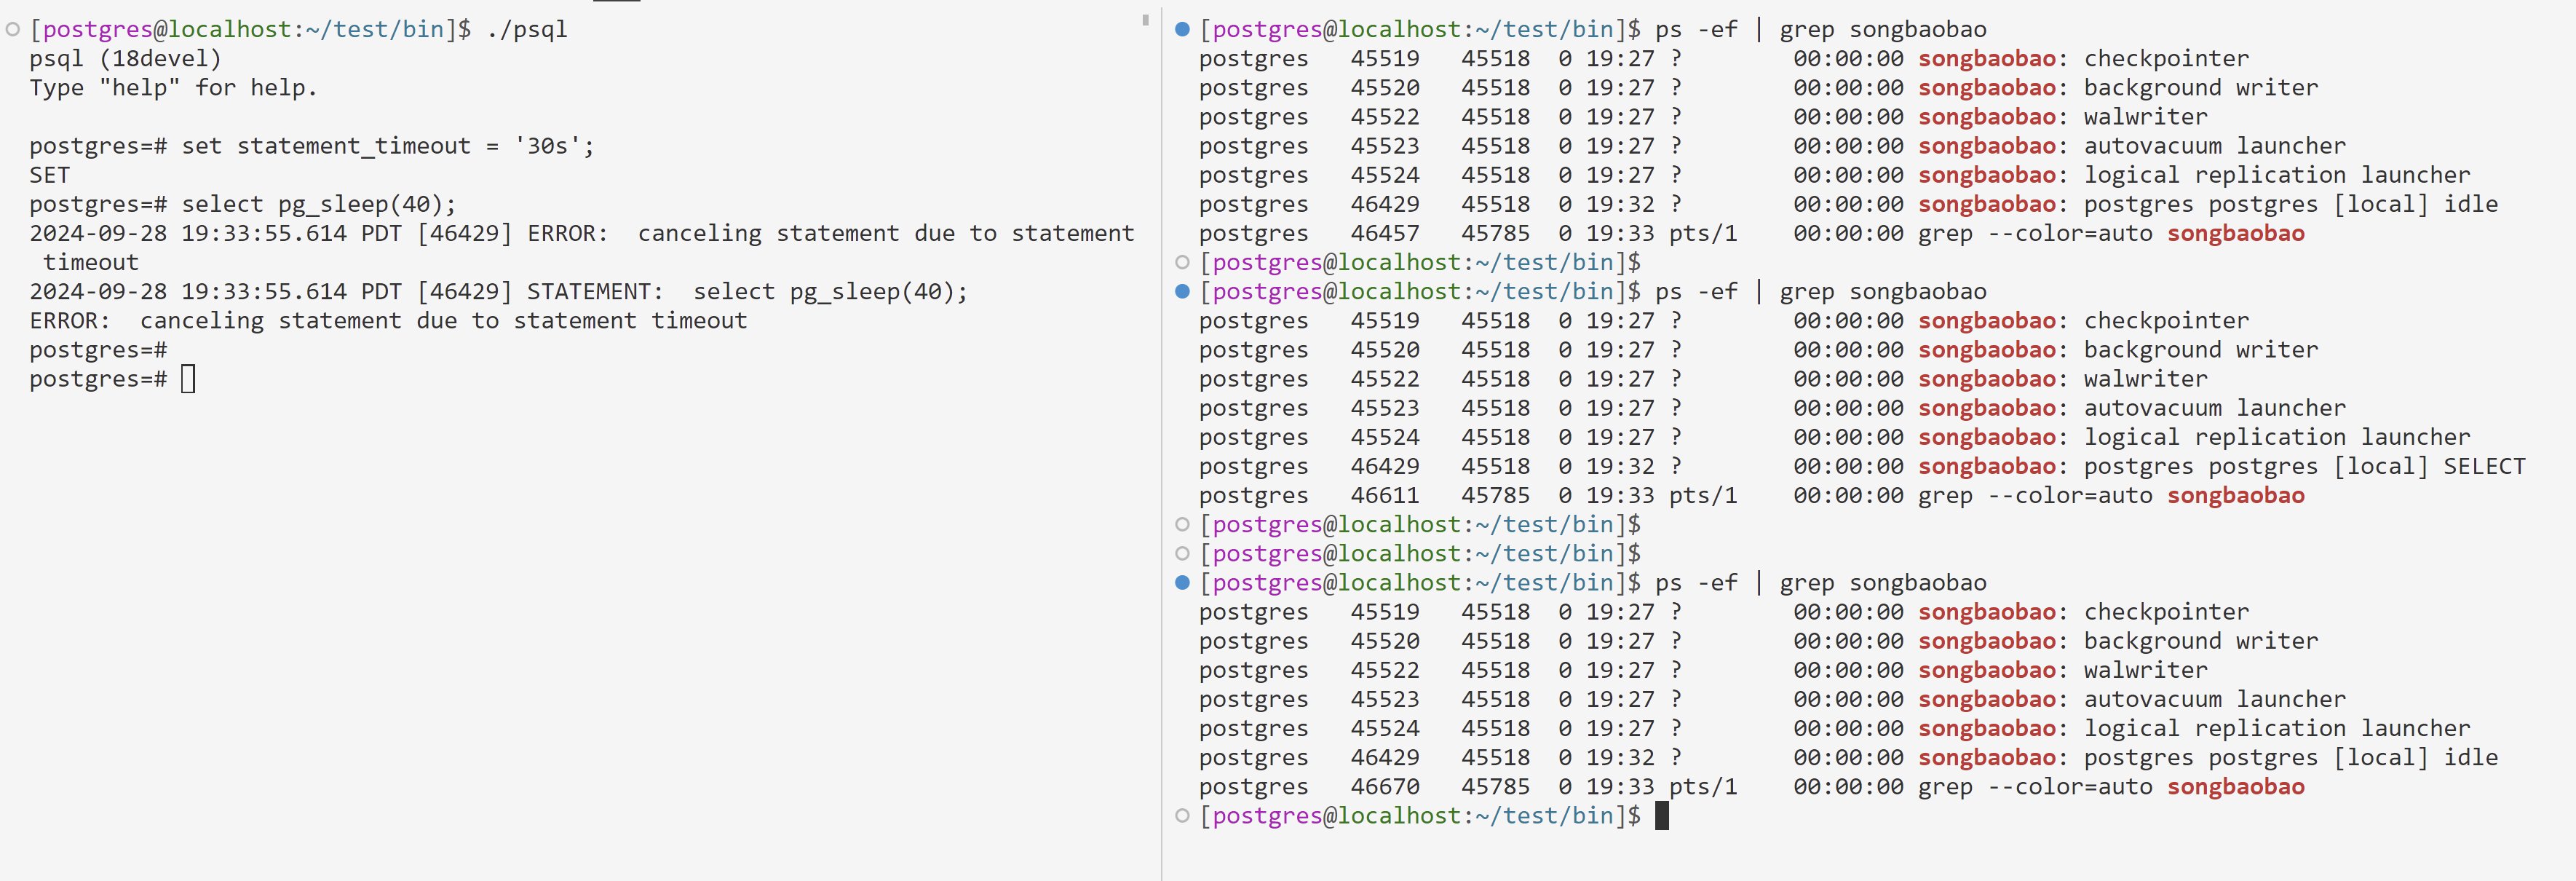Click the scrollbar marker at the top of the left terminal

[1145, 20]
